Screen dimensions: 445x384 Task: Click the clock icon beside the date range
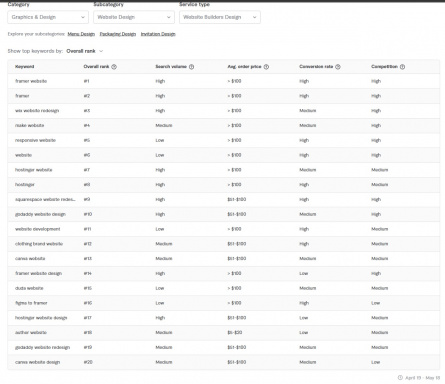tap(400, 378)
